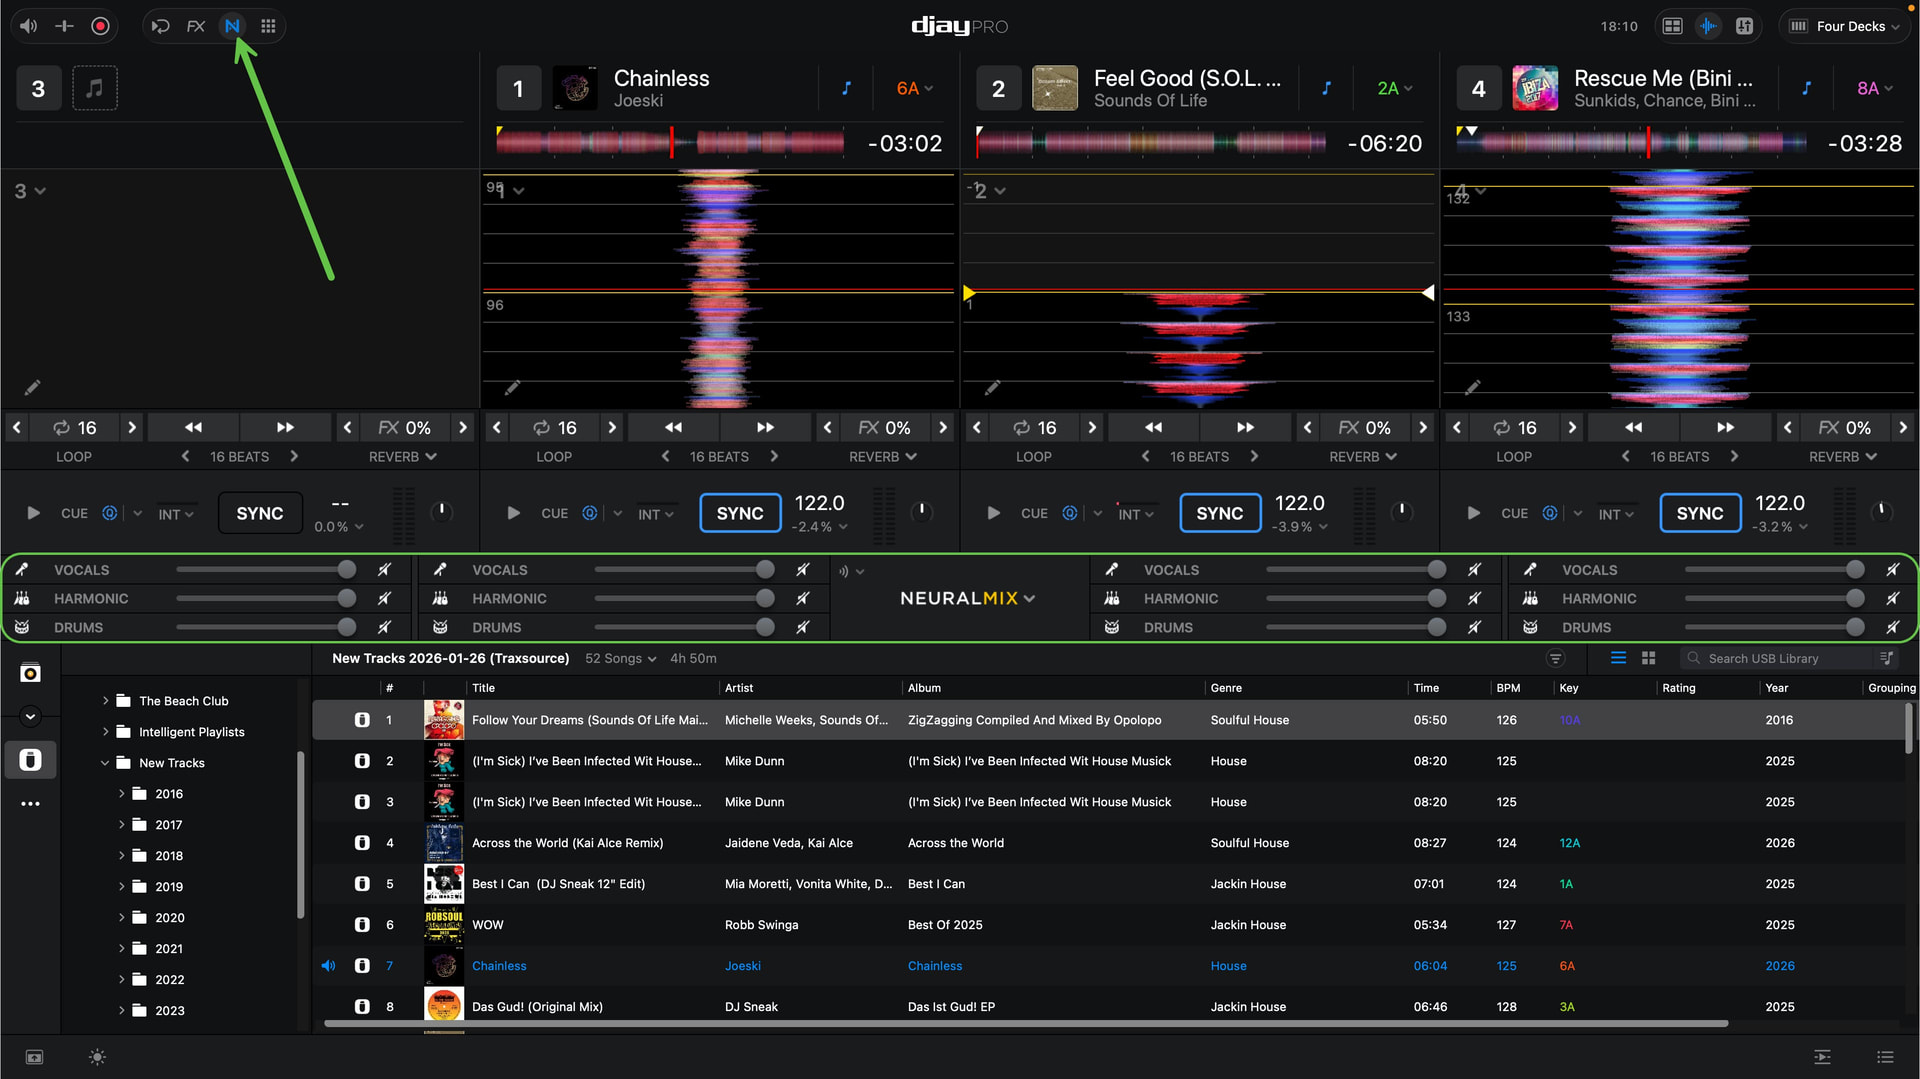
Task: Click the brightness icon in bottom bar
Action: pos(97,1057)
